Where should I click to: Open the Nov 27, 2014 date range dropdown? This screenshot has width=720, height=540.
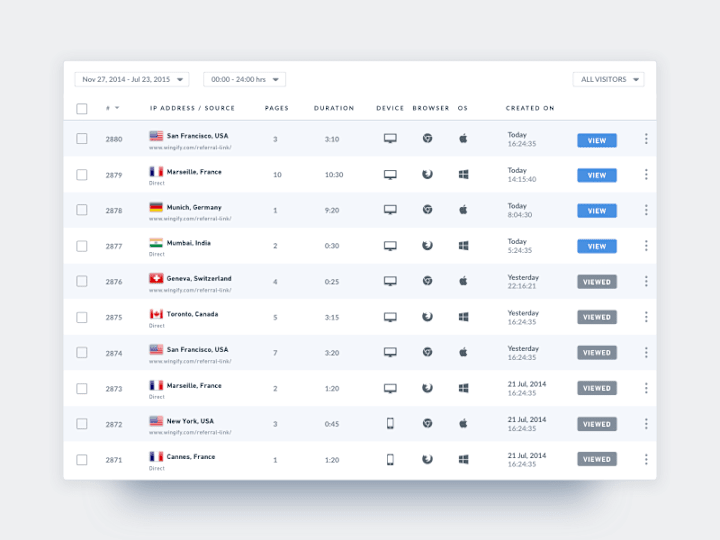point(132,79)
